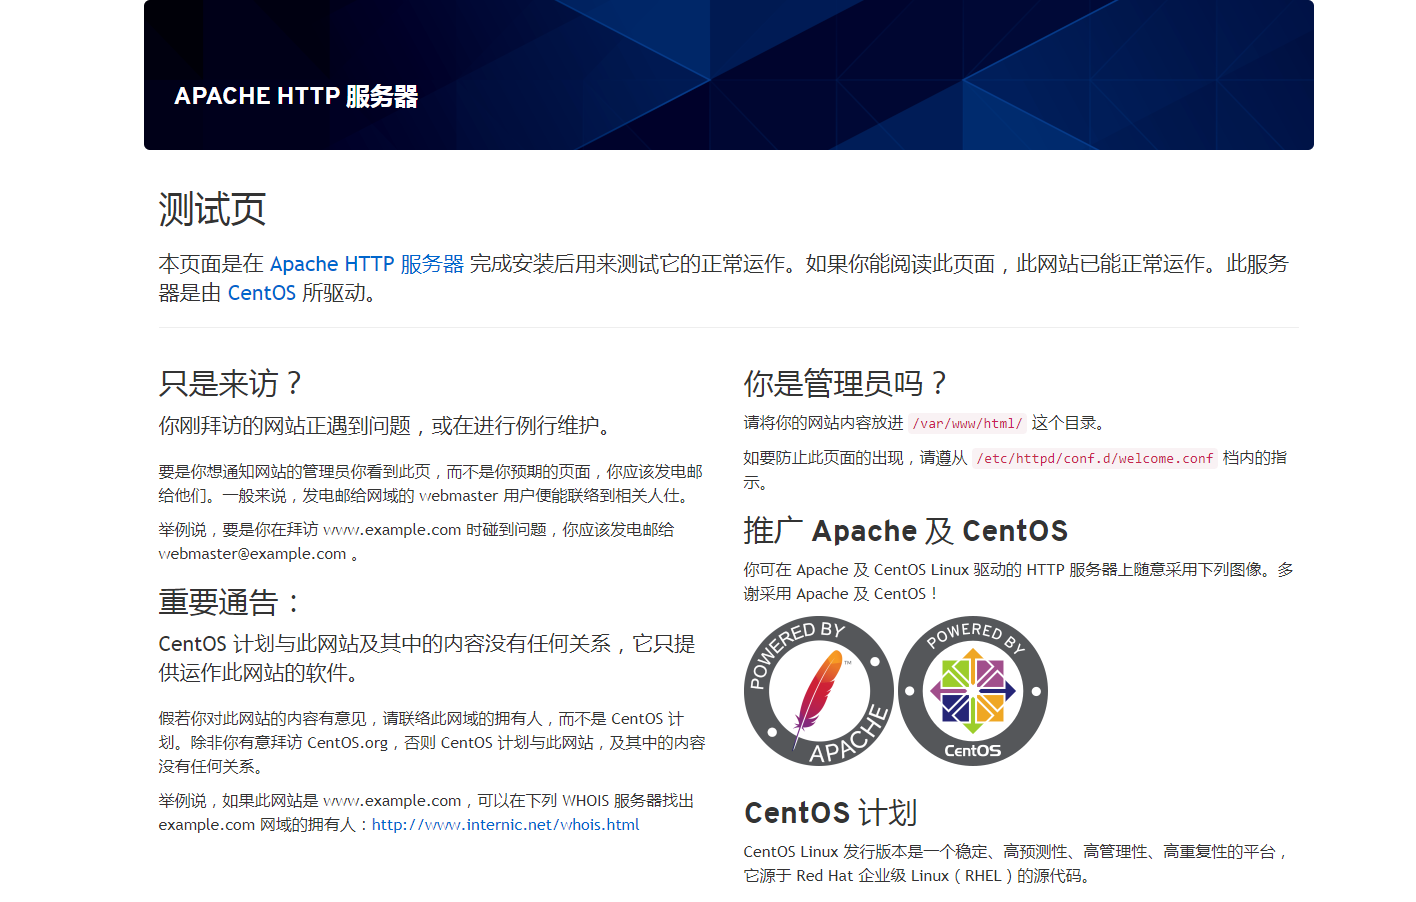Select the 只是来访？ heading
This screenshot has width=1416, height=902.
tap(231, 383)
